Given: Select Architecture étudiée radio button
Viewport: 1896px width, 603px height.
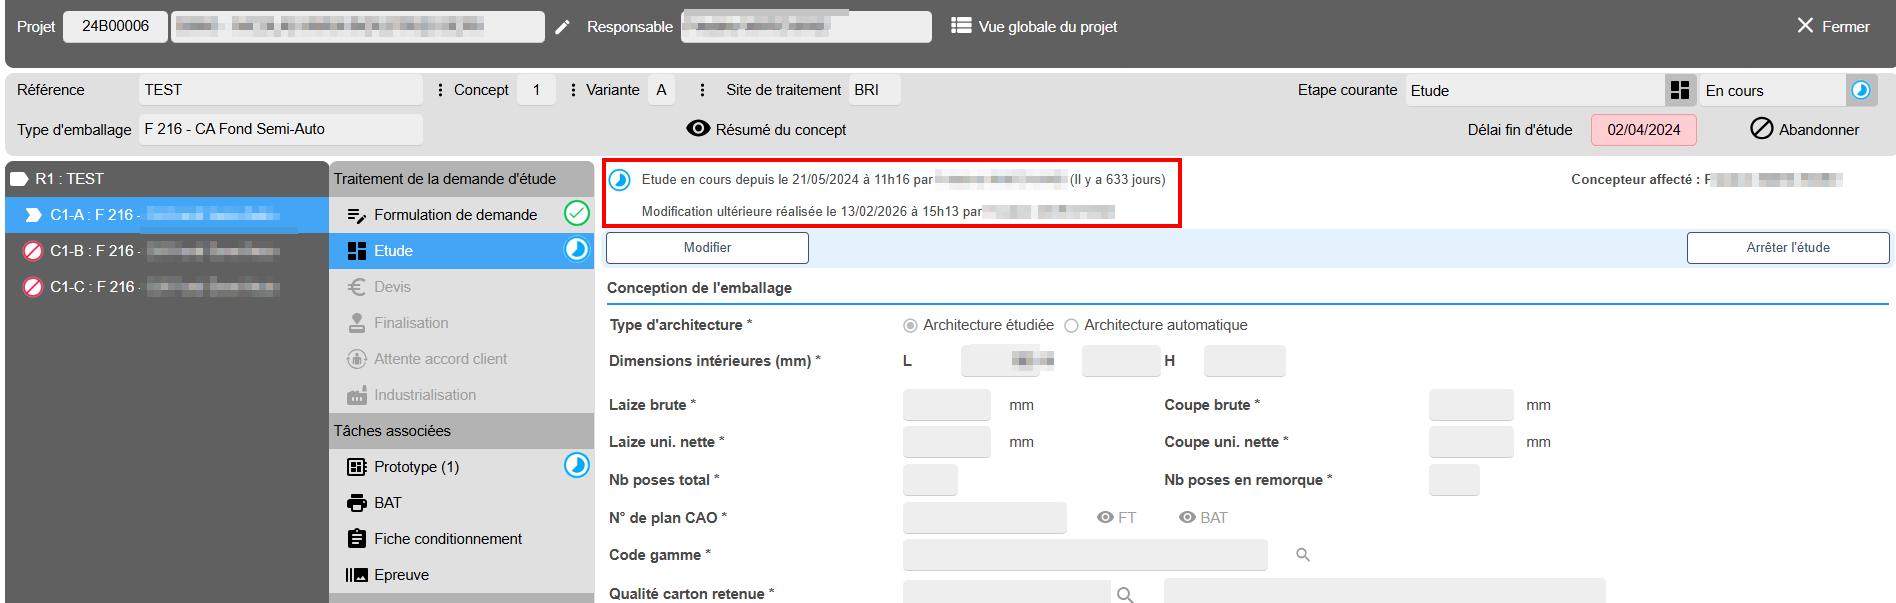Looking at the screenshot, I should click(x=910, y=326).
